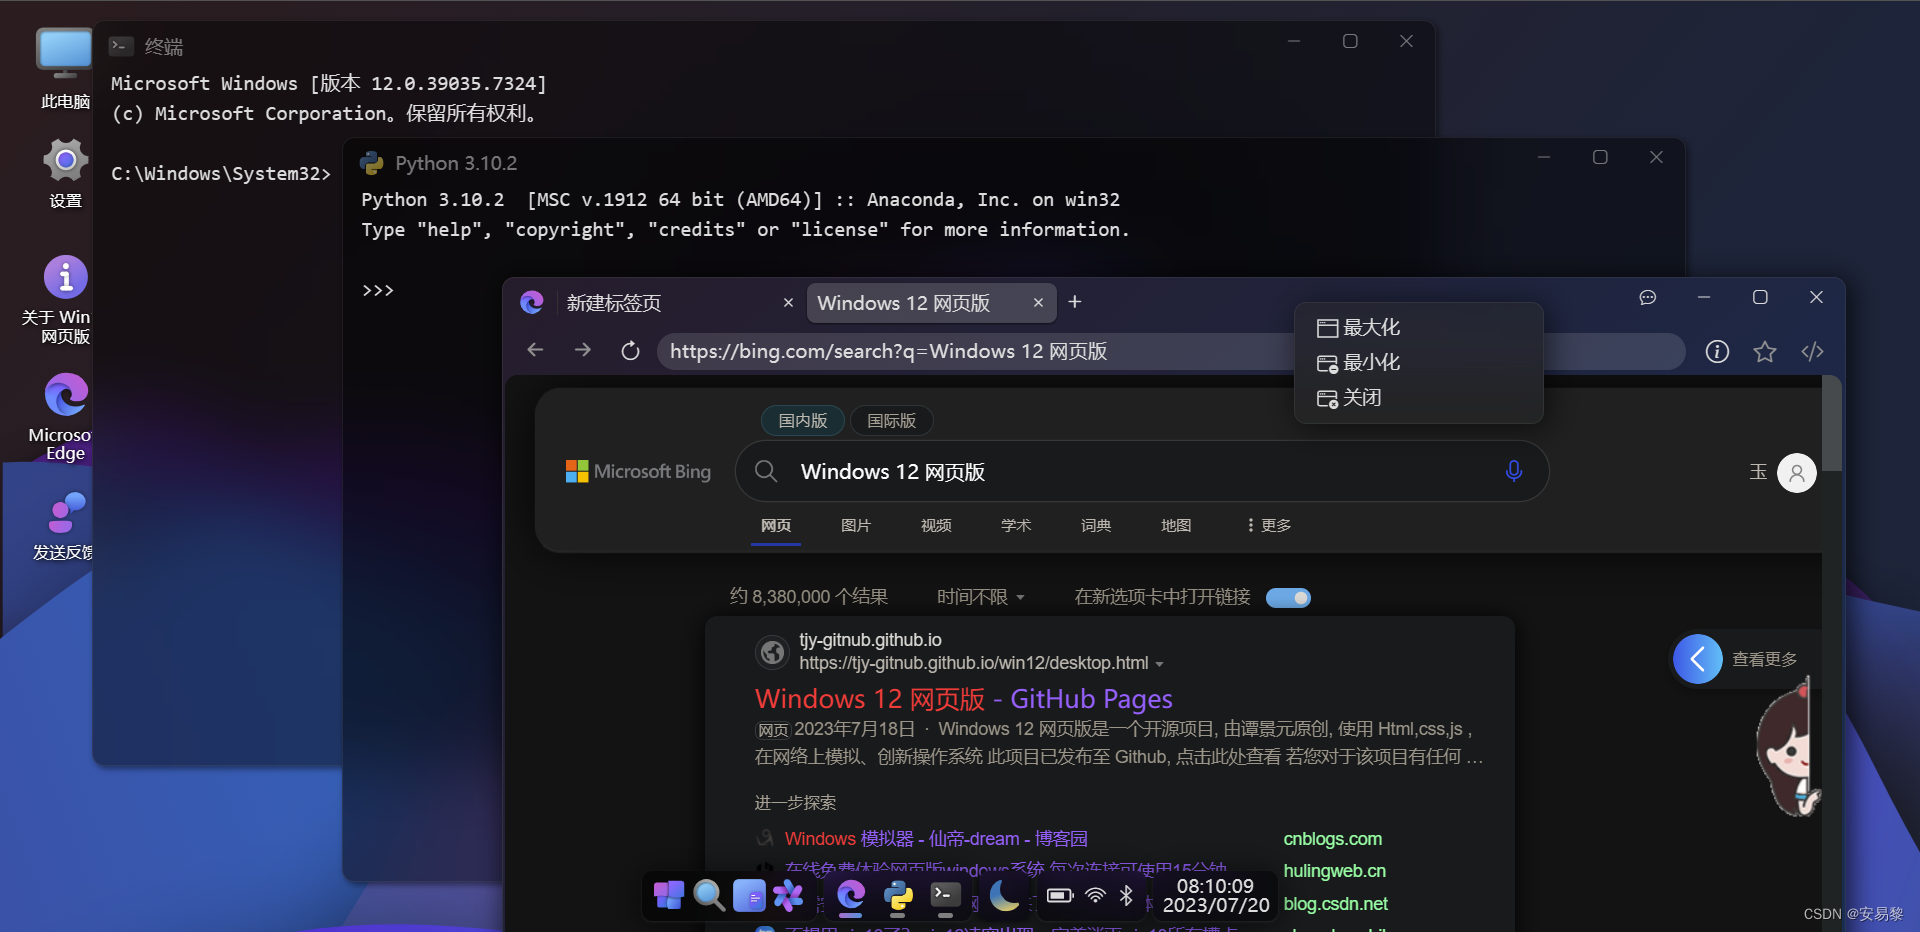Select the 词典 search tab
Viewport: 1920px width, 932px height.
point(1095,525)
